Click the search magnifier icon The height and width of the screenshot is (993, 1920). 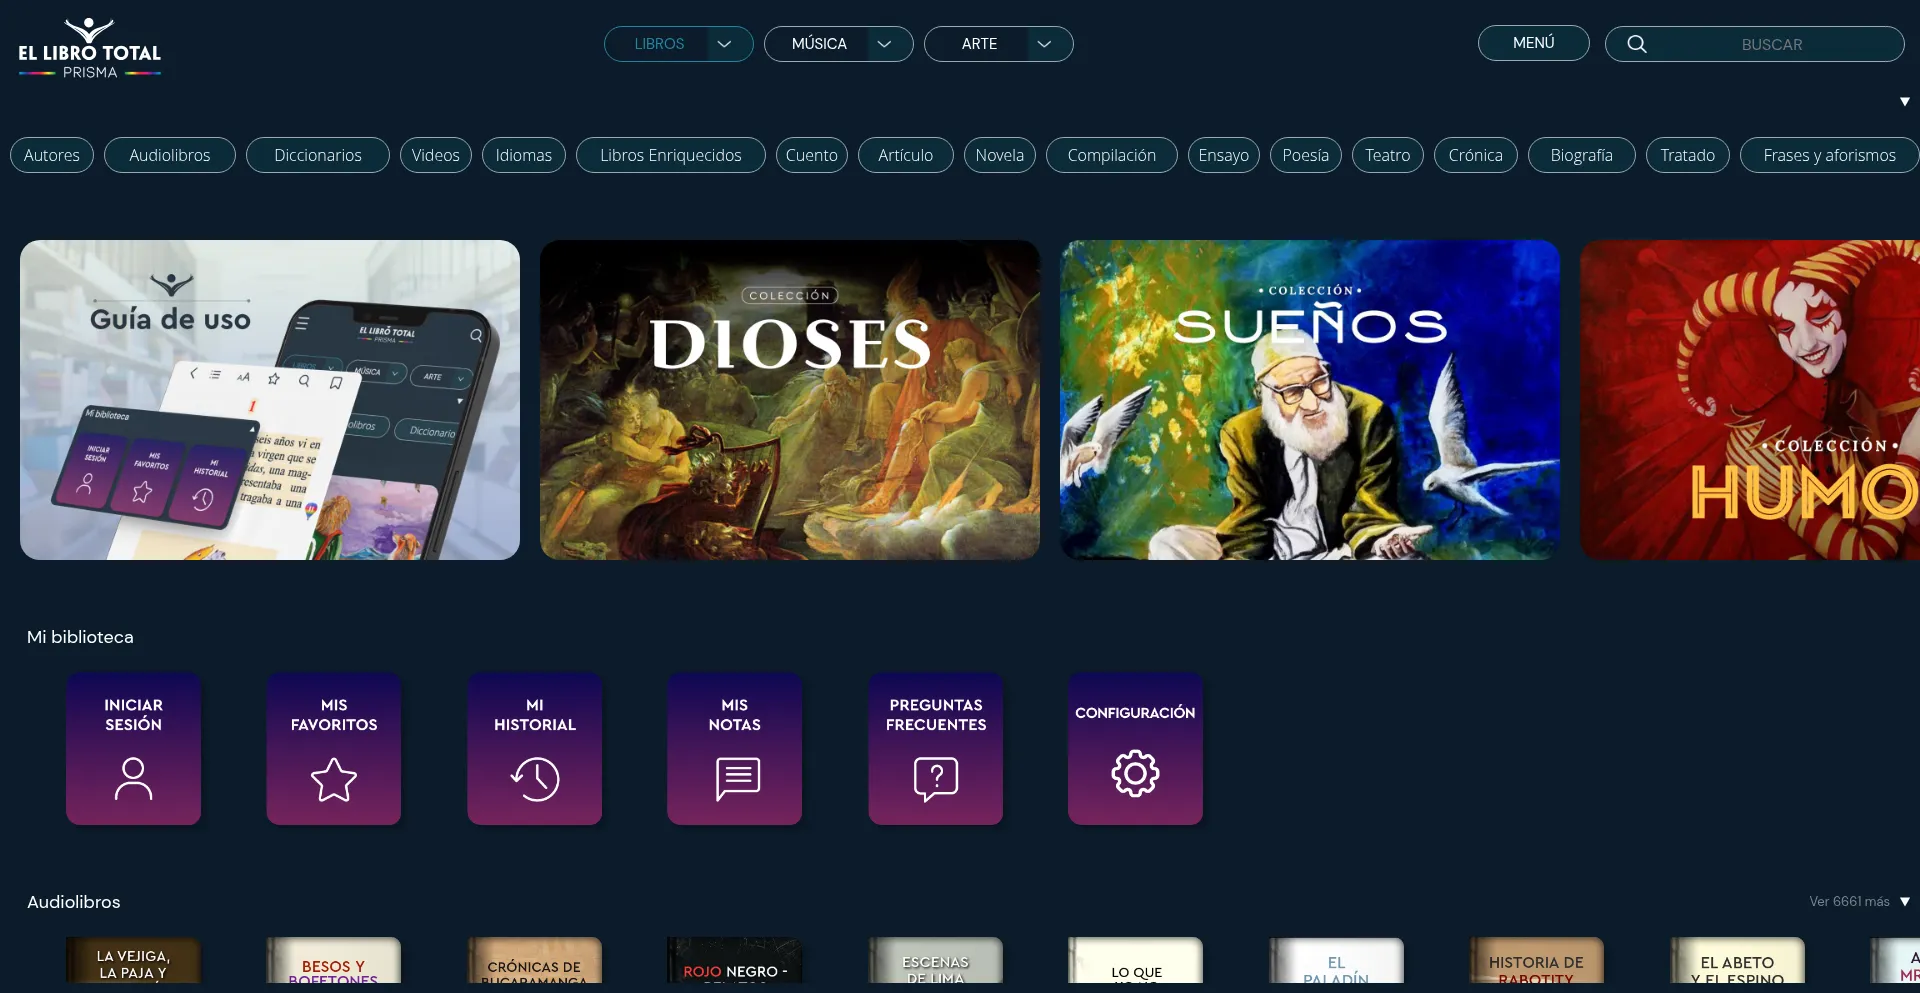(1637, 44)
